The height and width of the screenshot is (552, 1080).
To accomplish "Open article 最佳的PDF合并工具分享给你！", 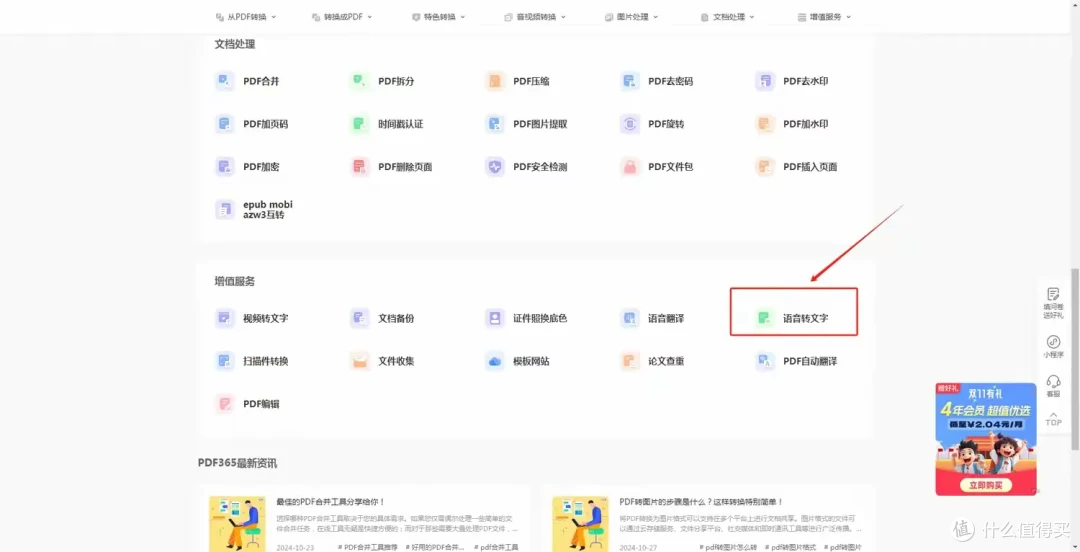I will (x=331, y=502).
